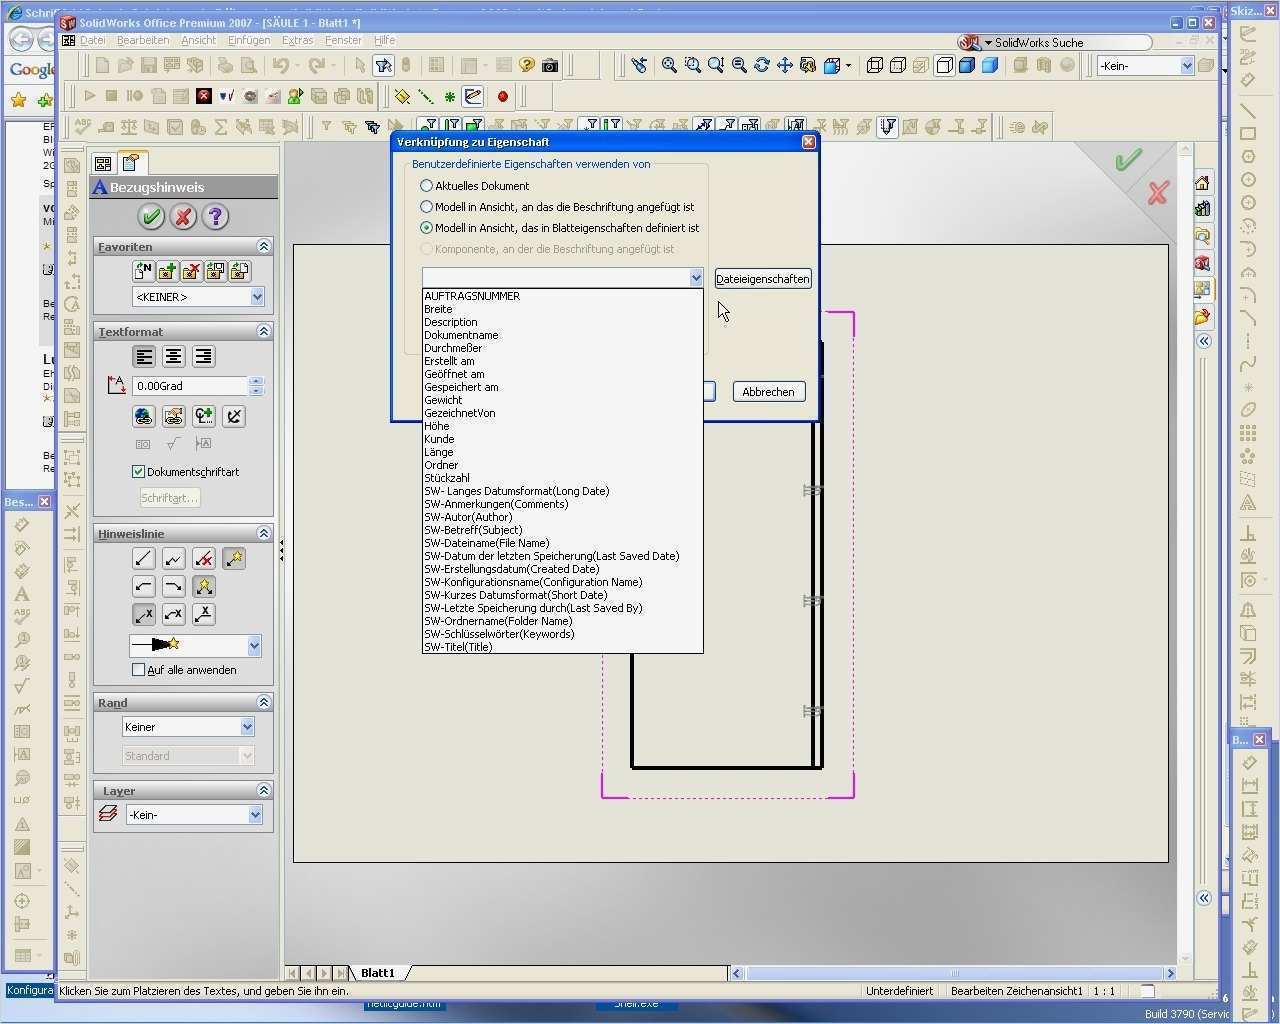Choose the straight leader line icon

[142, 558]
